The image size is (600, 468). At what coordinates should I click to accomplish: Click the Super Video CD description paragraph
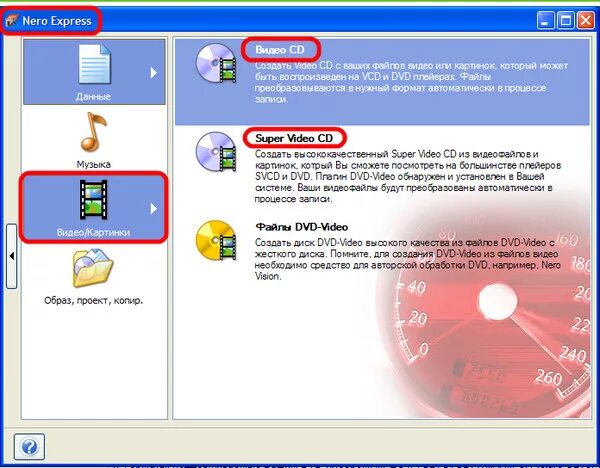(408, 176)
